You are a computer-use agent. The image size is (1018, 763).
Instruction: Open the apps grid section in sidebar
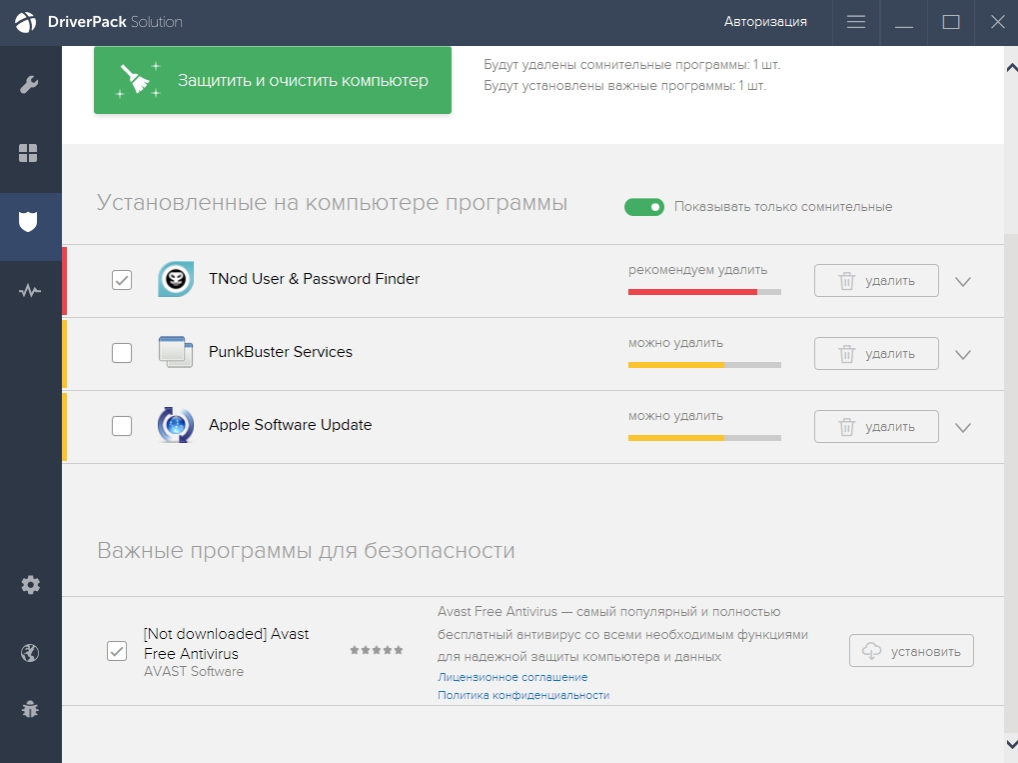click(29, 153)
